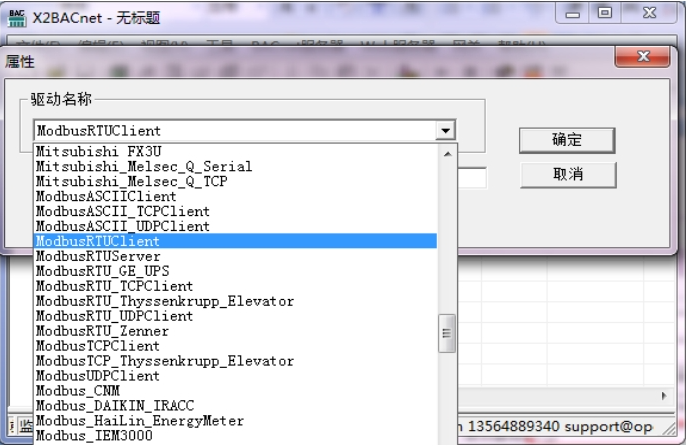The height and width of the screenshot is (448, 687).
Task: Choose Mitsubishi_Melsec_Q_Serial driver
Action: pyautogui.click(x=236, y=166)
